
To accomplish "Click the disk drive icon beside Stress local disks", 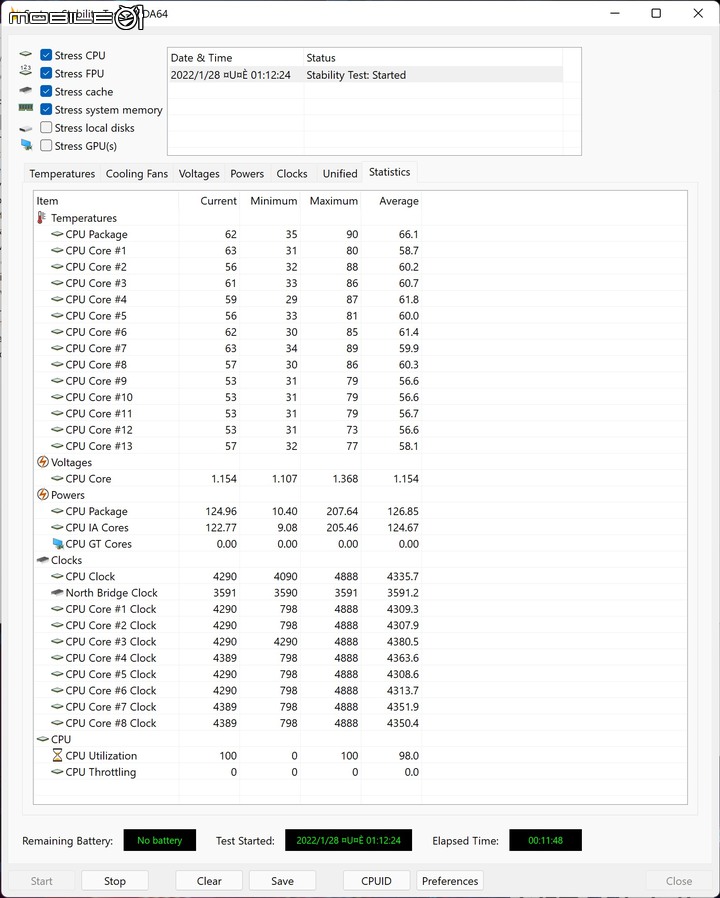I will point(26,128).
